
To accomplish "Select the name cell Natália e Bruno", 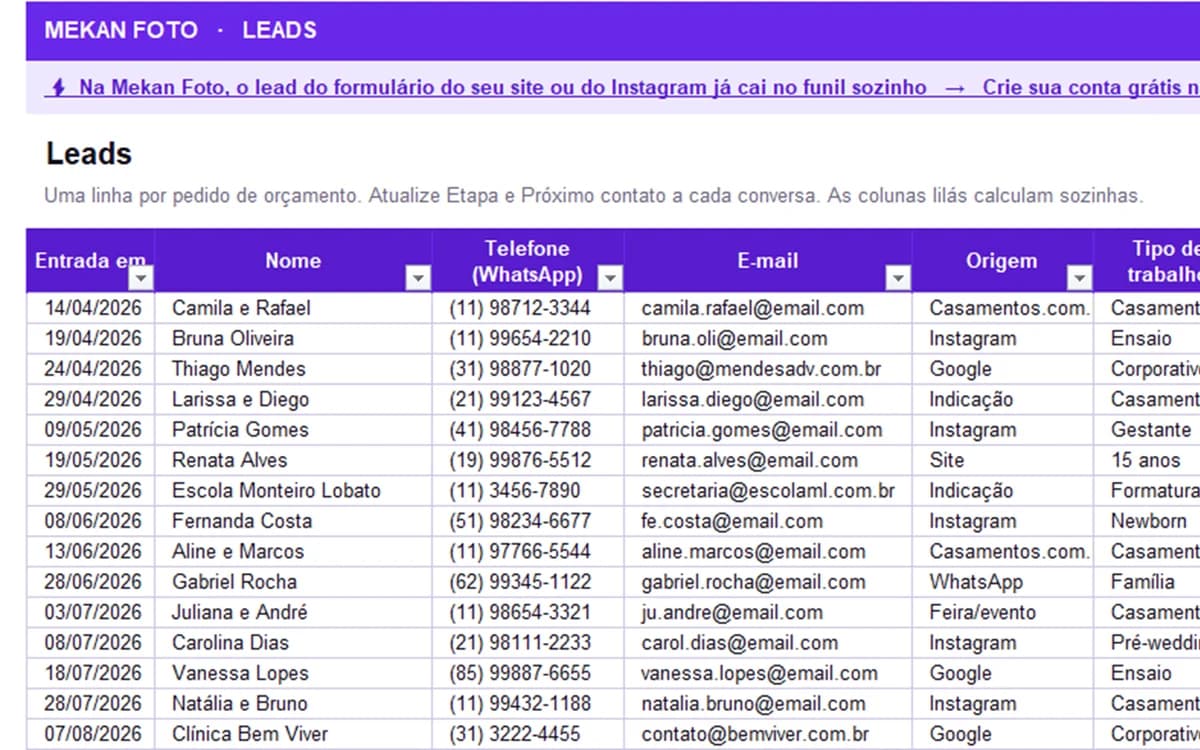I will point(293,703).
